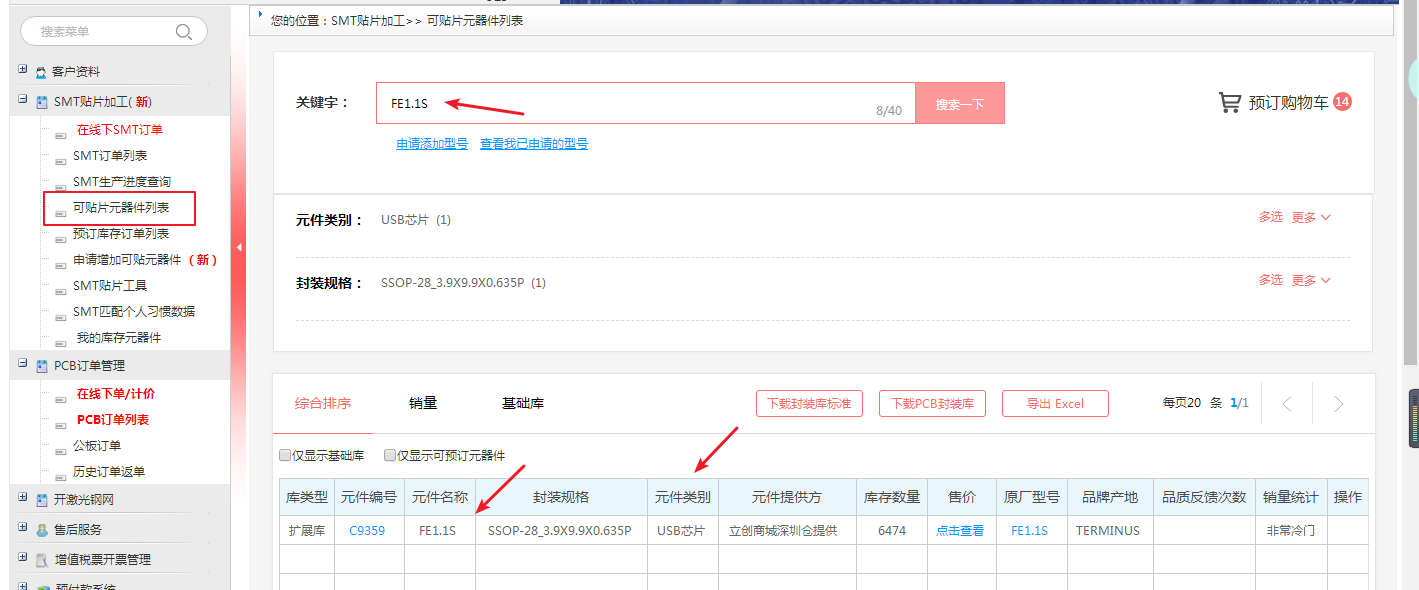Click the magnifier icon in menu search
1419x590 pixels.
tap(183, 32)
